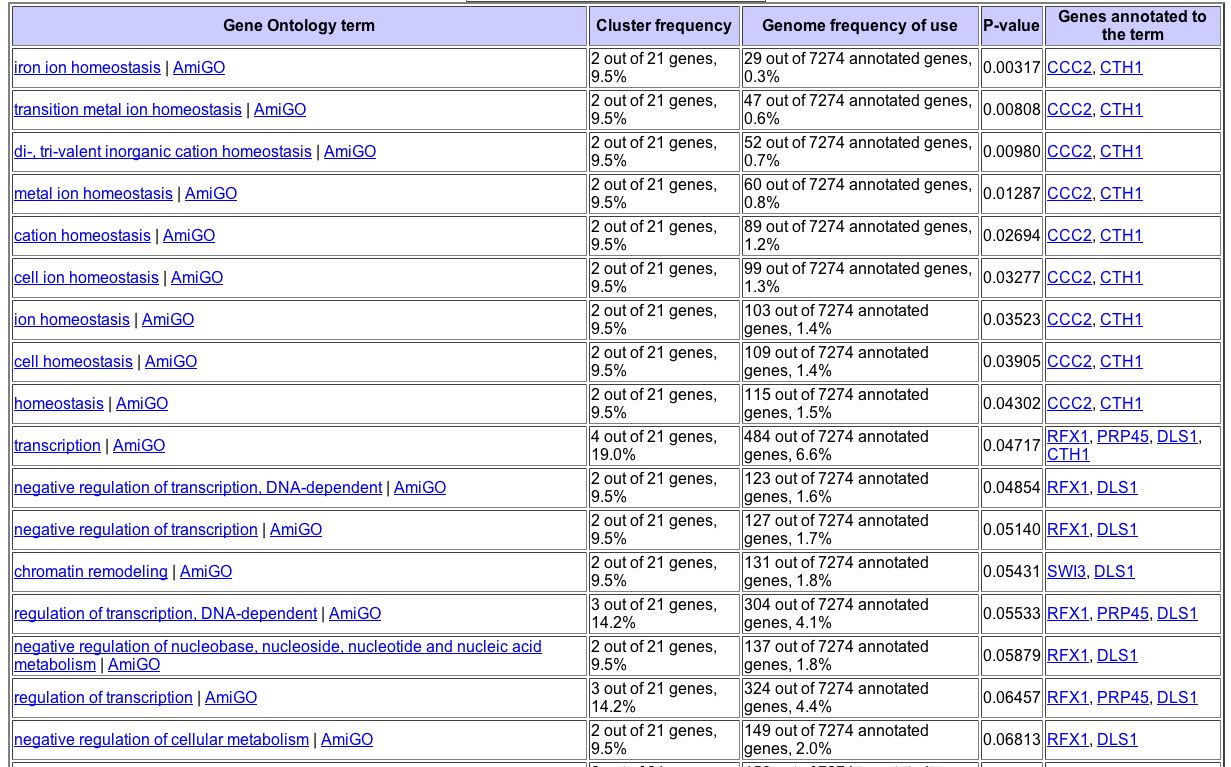Screen dimensions: 1231x767
Task: Open AmiGO link for iron ion homeostasis
Action: (x=199, y=68)
